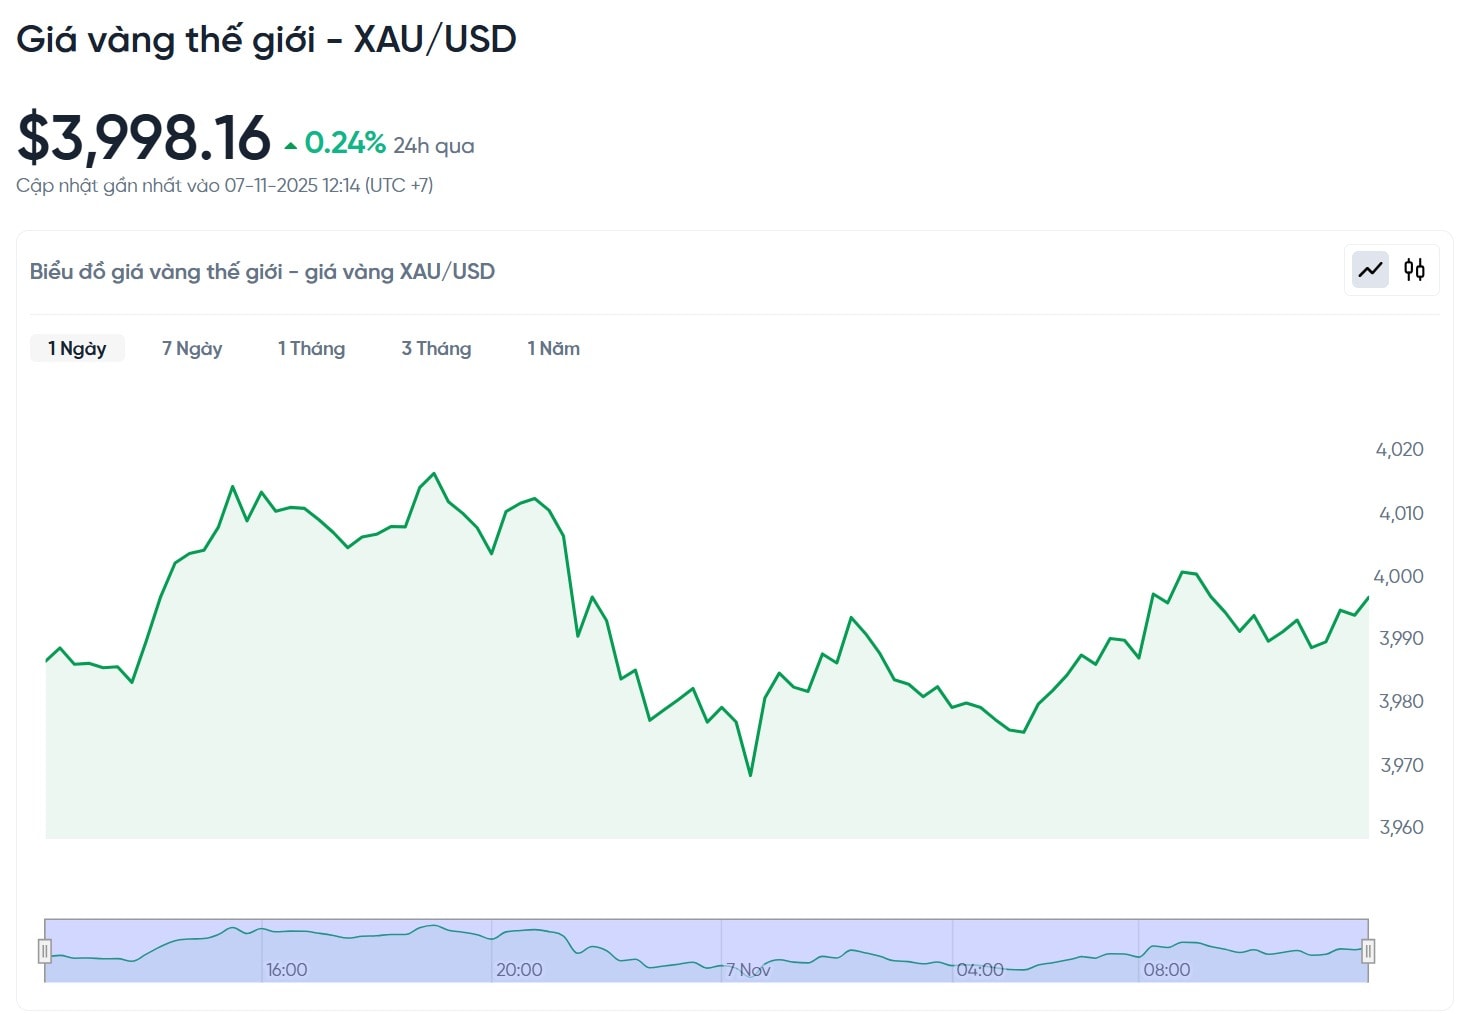Click the green up-arrow beside 0.24%
Viewport: 1459px width, 1014px height.
(290, 146)
